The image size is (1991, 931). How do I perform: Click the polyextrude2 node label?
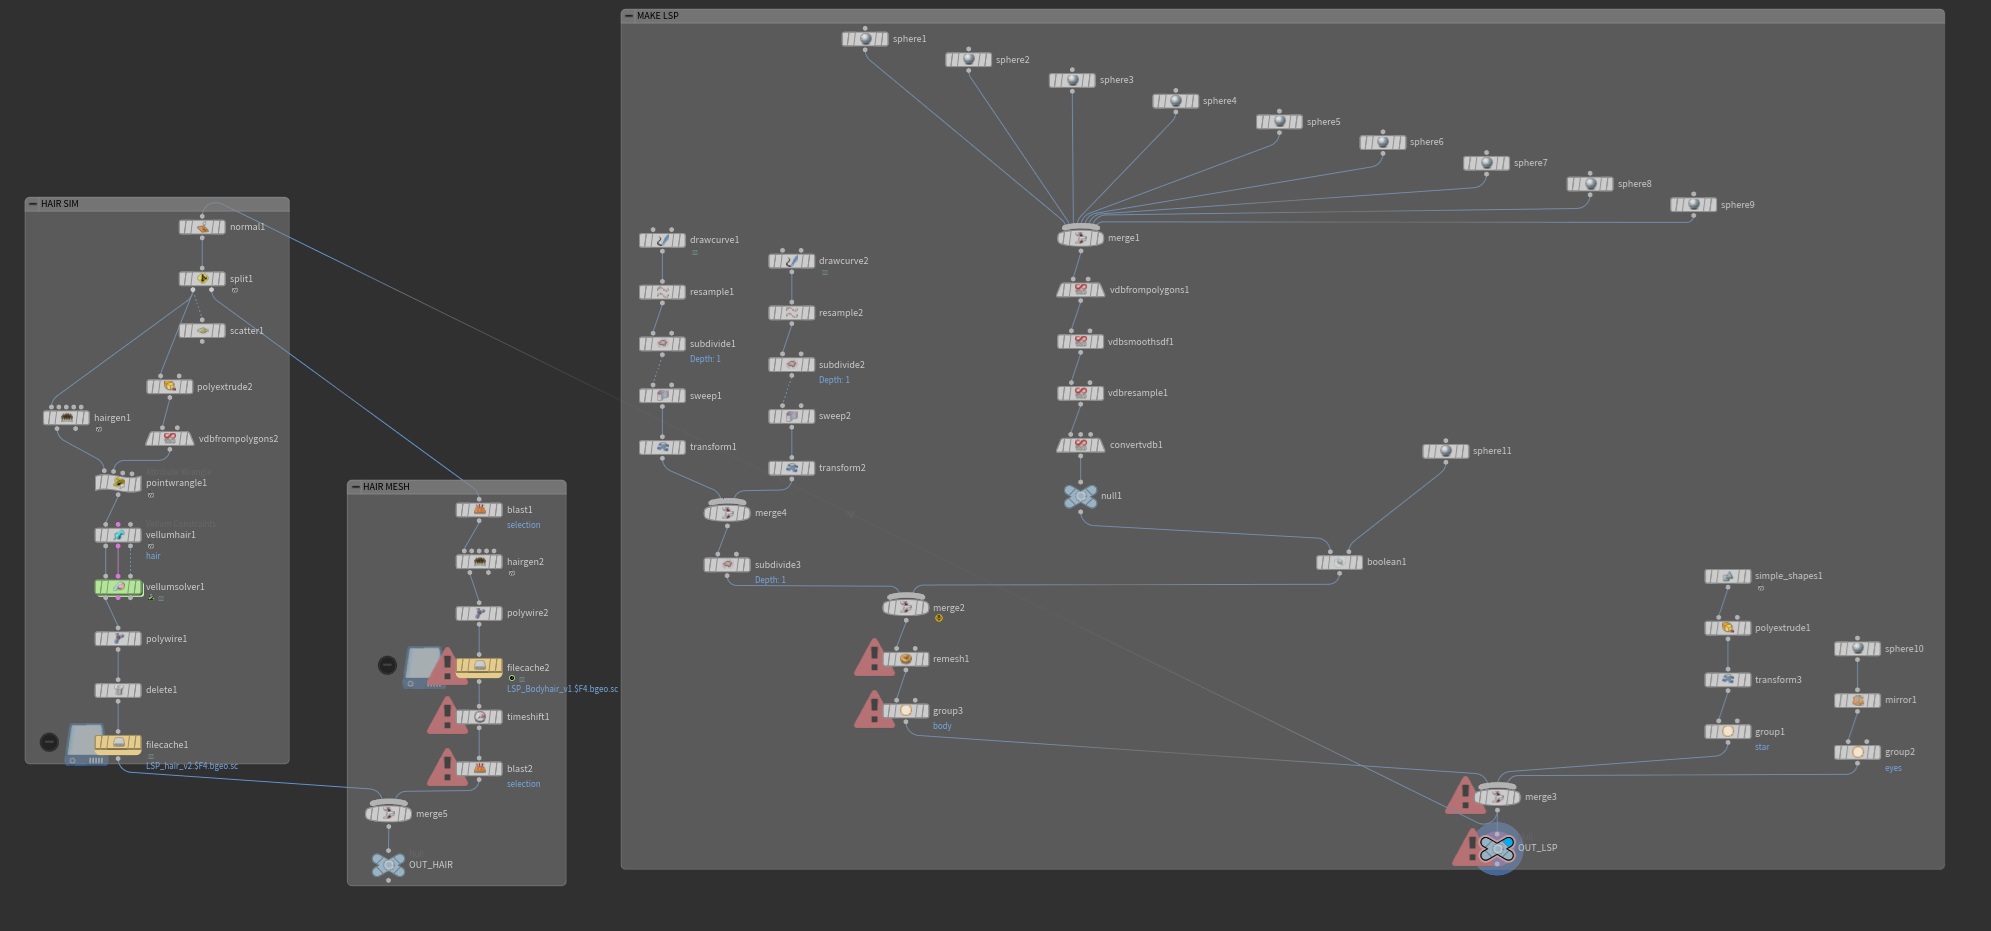tap(224, 387)
